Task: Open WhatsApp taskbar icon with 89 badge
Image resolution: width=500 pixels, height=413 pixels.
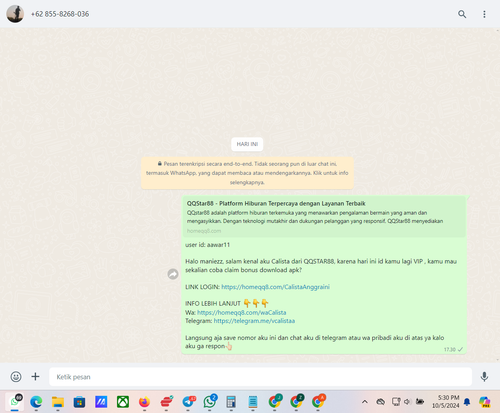Action: coord(15,402)
